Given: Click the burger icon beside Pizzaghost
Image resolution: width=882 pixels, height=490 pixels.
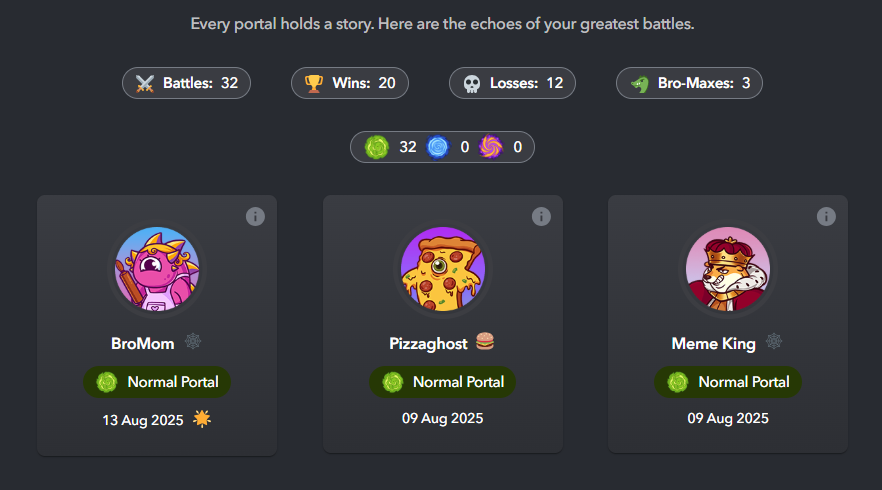Looking at the screenshot, I should (x=485, y=342).
